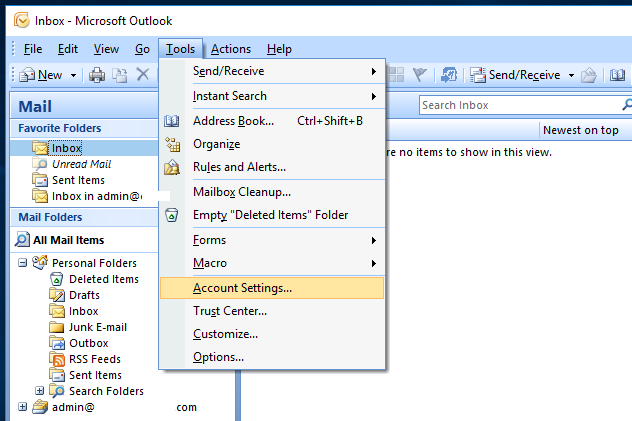Click the Rules and Alerts menu icon
The width and height of the screenshot is (632, 421).
click(x=172, y=167)
